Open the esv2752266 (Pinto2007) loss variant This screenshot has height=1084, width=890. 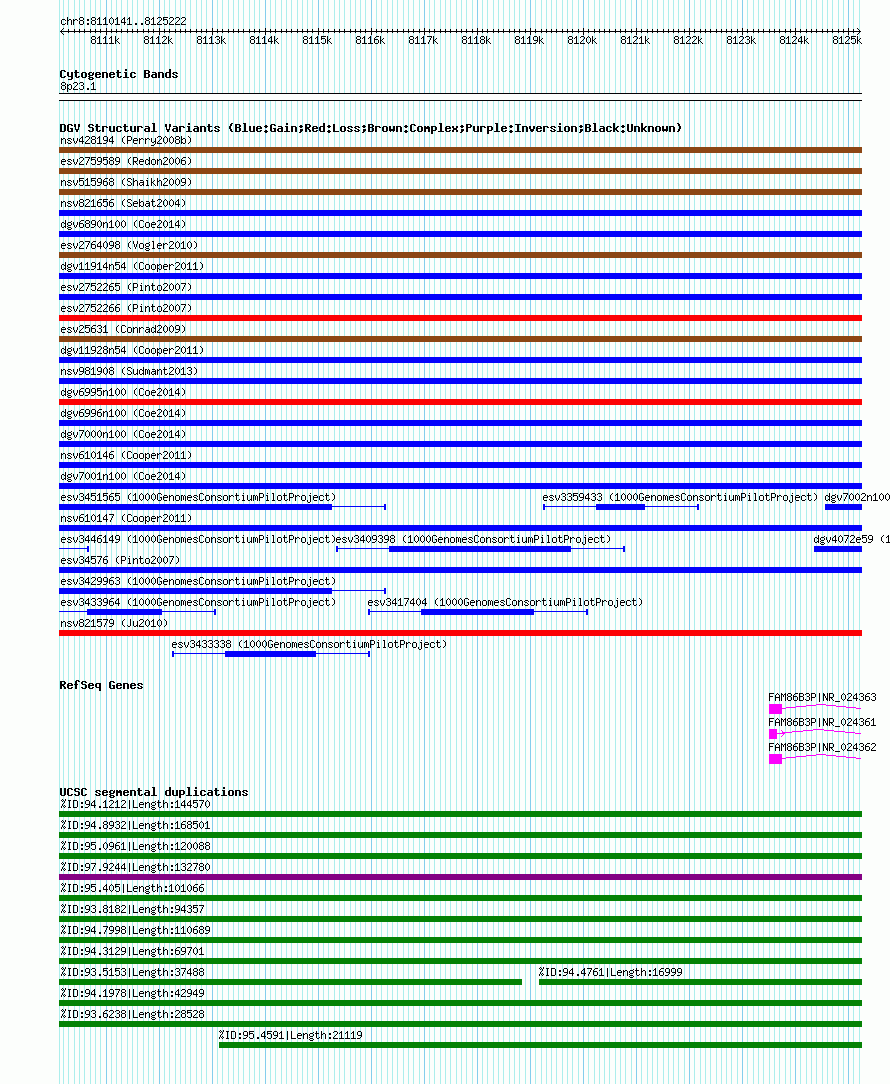click(x=461, y=318)
